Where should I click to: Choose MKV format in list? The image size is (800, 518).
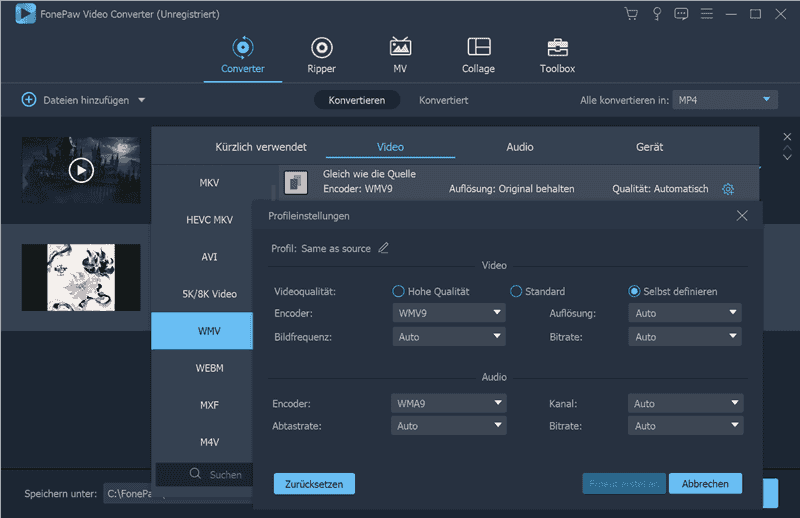[x=209, y=183]
